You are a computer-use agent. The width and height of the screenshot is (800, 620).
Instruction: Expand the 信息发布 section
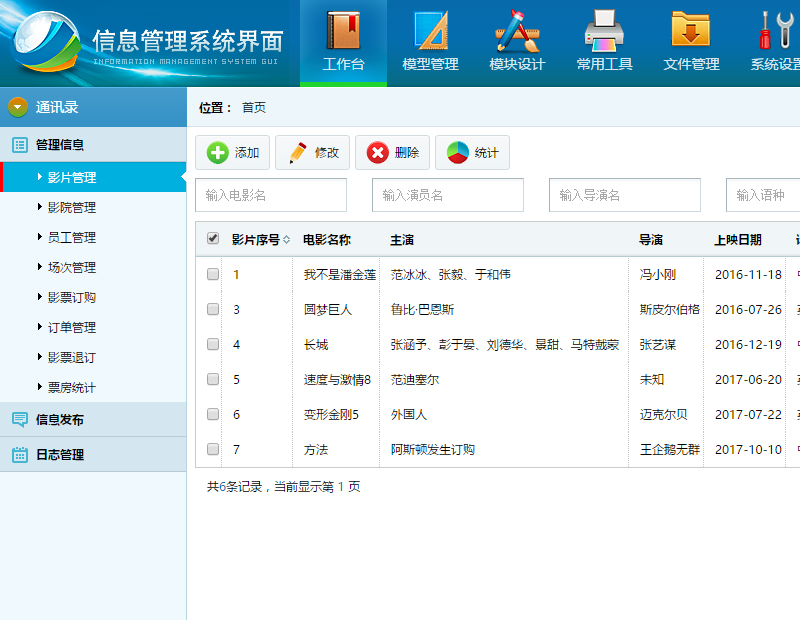[93, 419]
